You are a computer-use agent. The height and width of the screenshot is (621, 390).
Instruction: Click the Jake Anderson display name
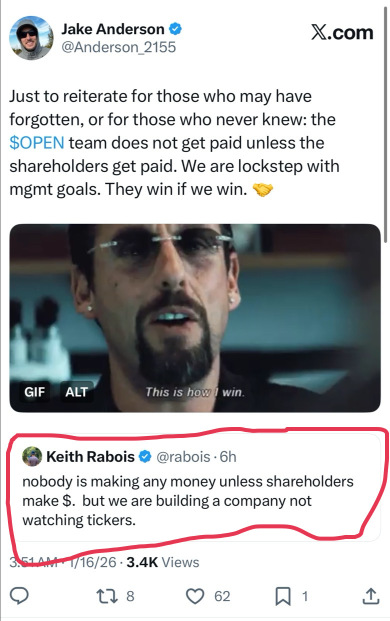[x=113, y=29]
